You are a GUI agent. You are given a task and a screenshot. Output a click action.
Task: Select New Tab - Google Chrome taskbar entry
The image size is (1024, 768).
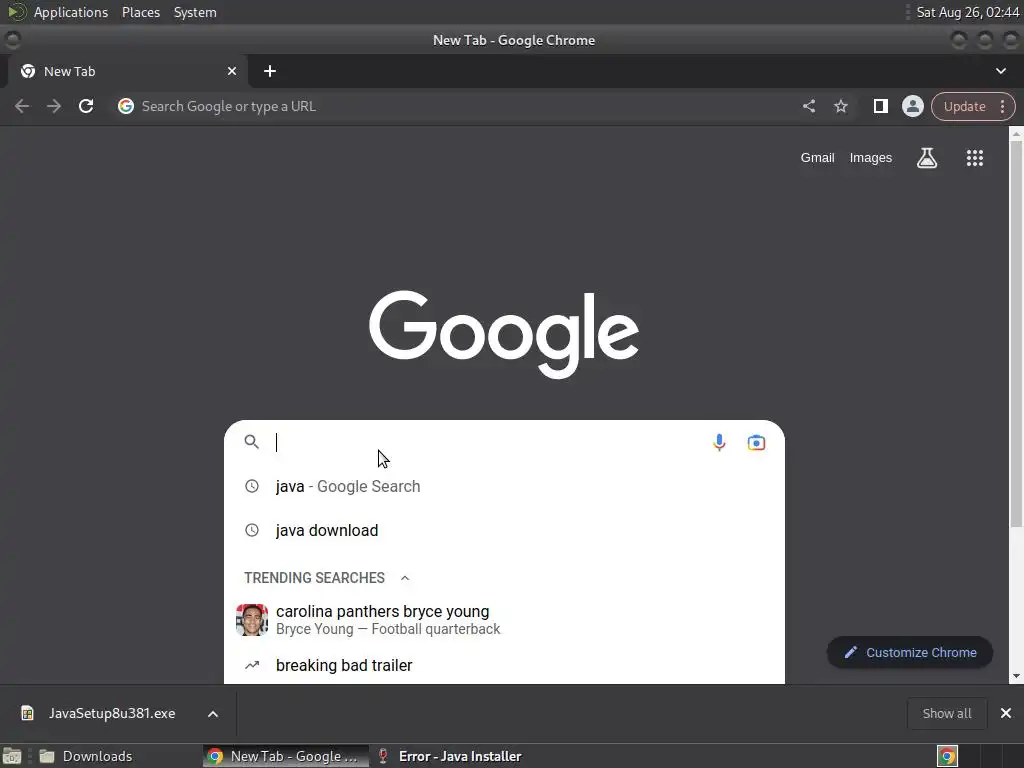(285, 756)
